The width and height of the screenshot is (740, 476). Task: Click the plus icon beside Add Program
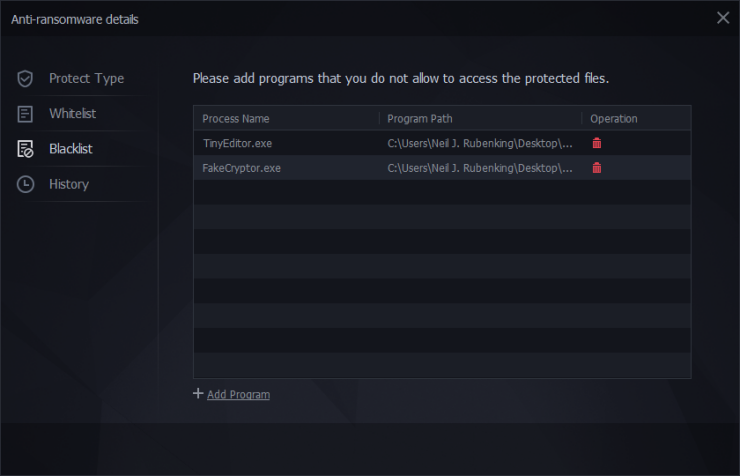pos(198,394)
